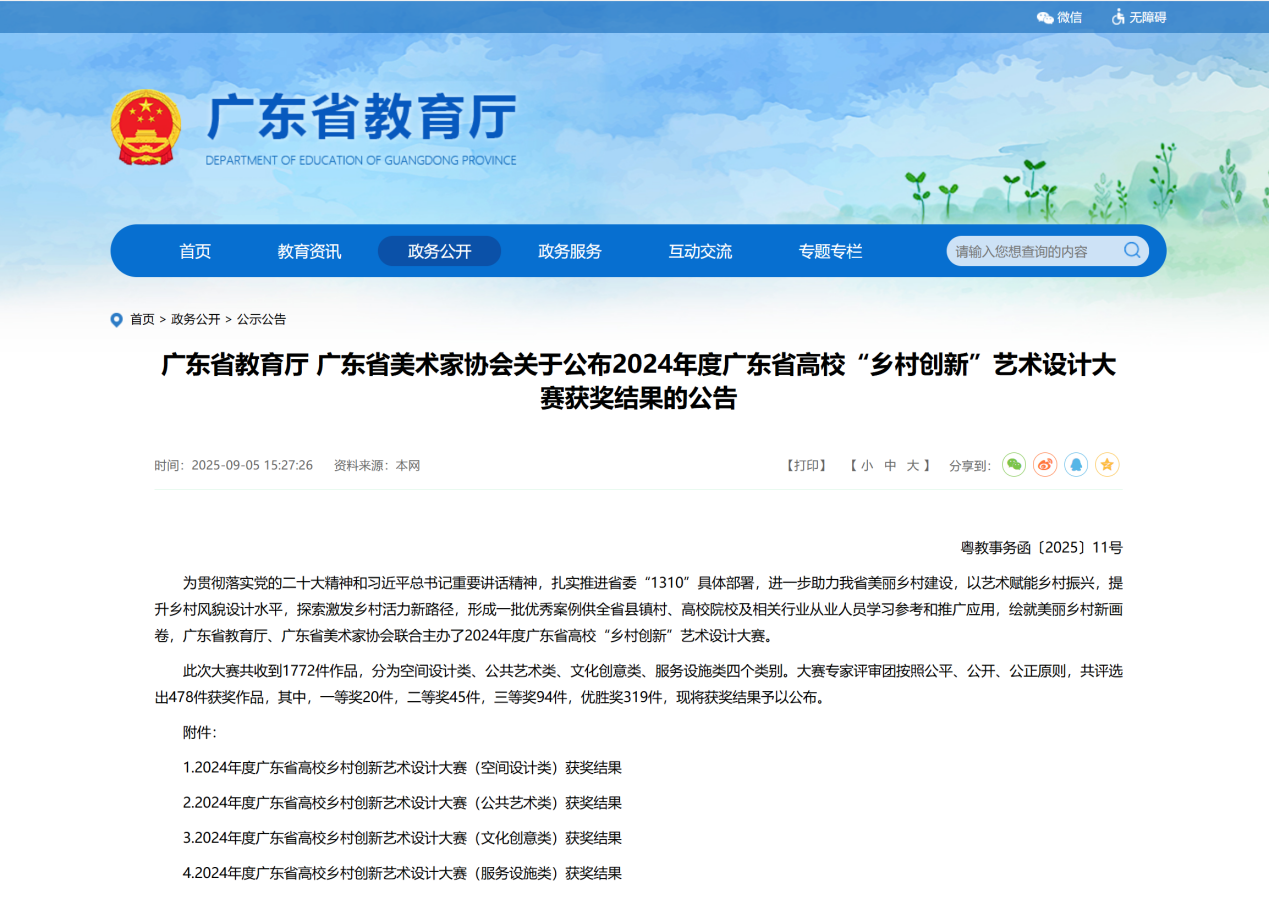Set font size to 小
The width and height of the screenshot is (1269, 900).
click(866, 466)
